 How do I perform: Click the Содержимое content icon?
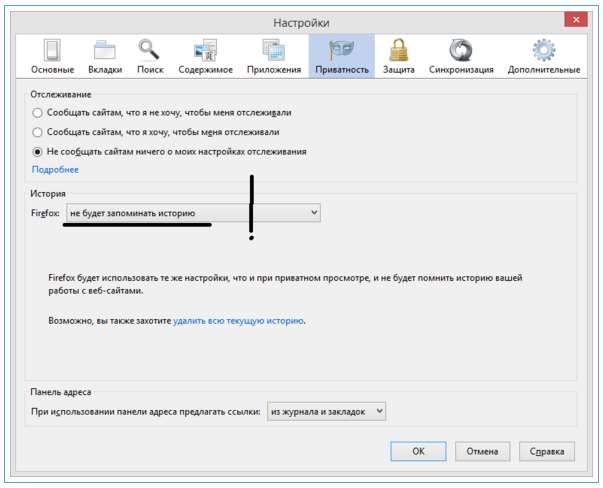click(206, 50)
